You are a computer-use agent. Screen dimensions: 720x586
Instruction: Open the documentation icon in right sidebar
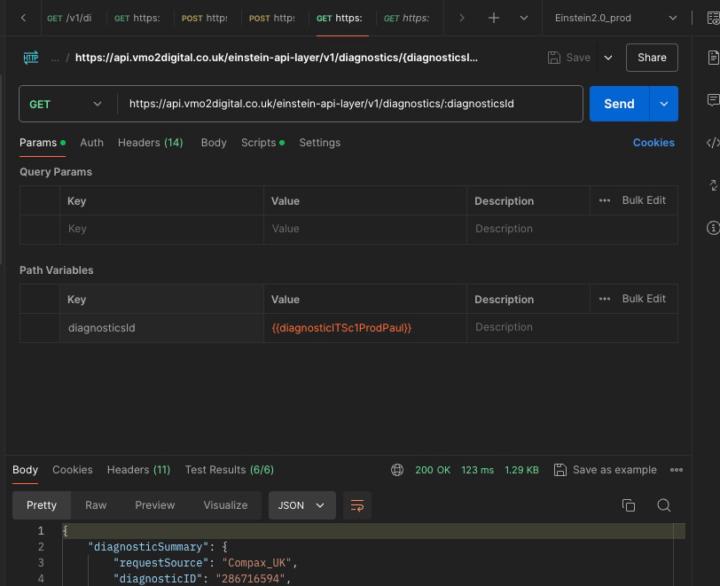[x=712, y=58]
